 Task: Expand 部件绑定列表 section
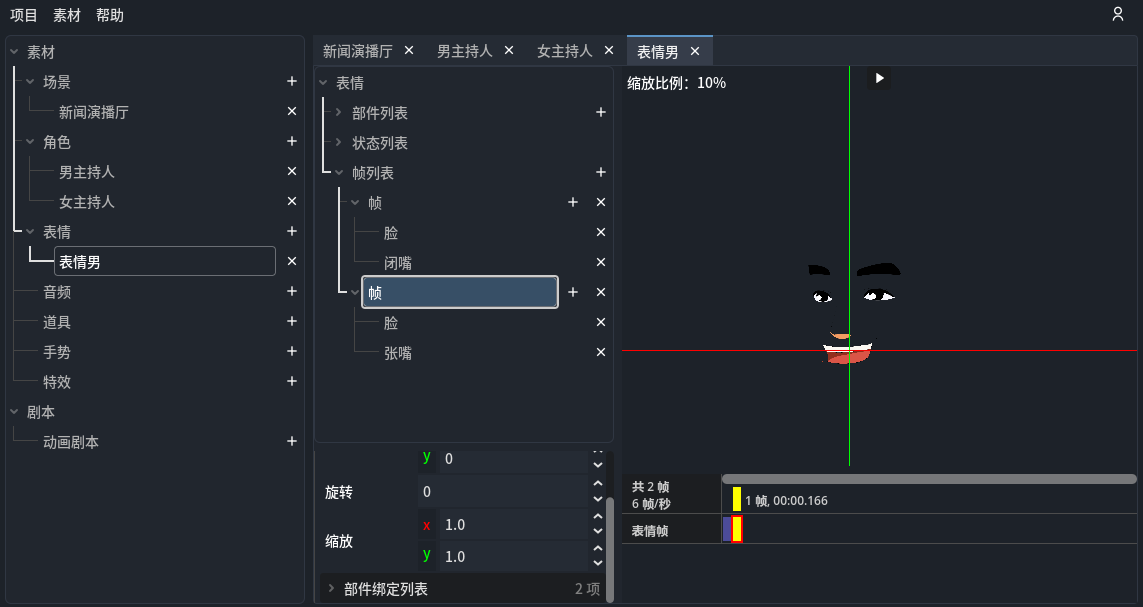point(331,589)
